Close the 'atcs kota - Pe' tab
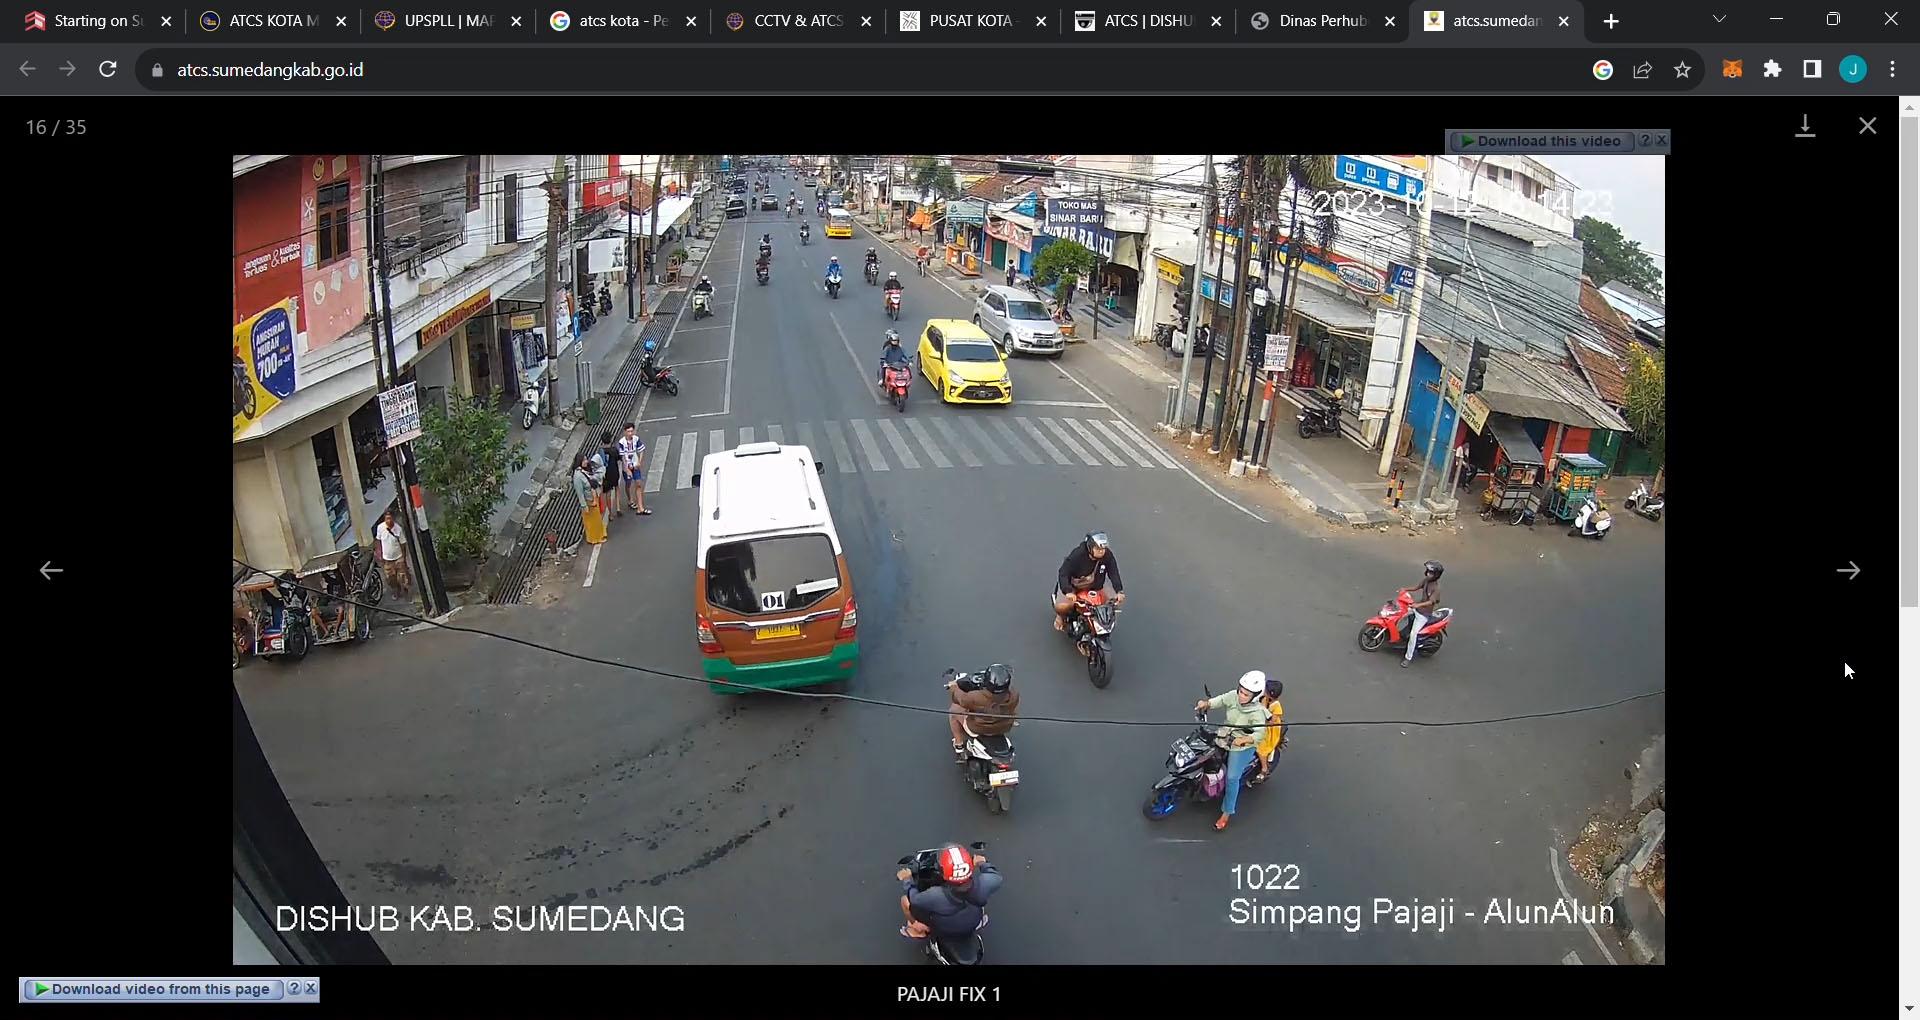Screen dimensions: 1920x1020 tap(691, 21)
